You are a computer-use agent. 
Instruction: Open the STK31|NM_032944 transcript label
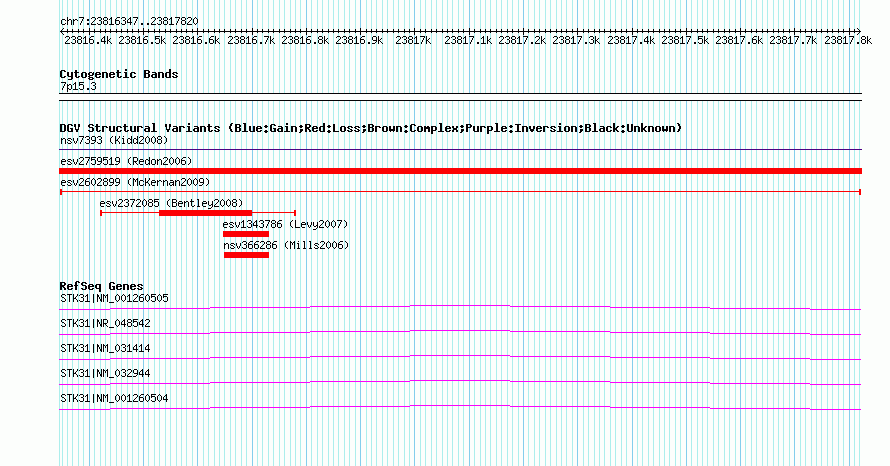[105, 373]
